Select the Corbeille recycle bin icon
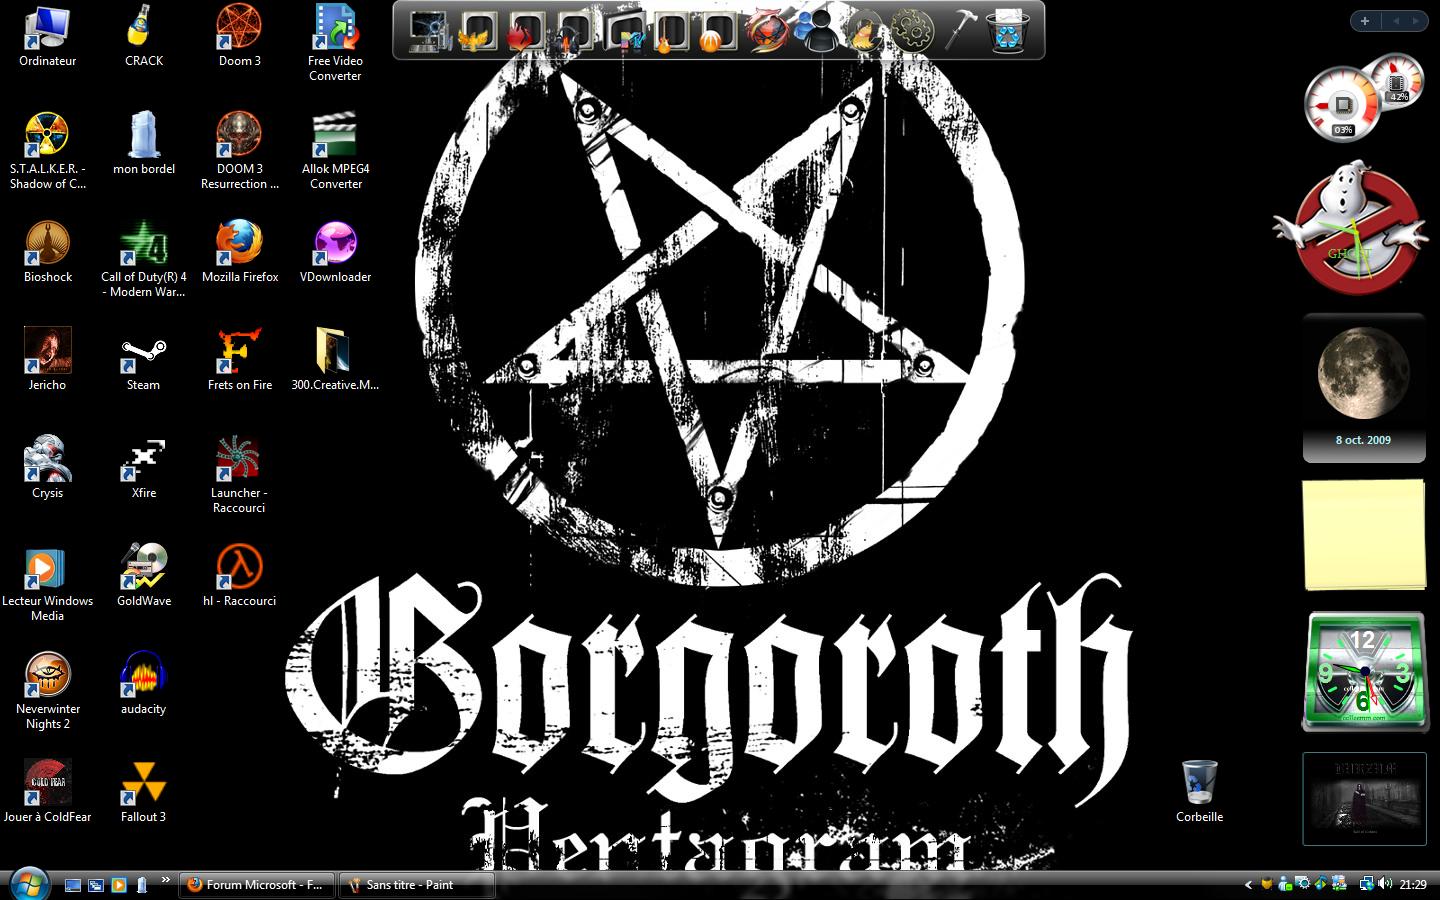The width and height of the screenshot is (1440, 900). pyautogui.click(x=1199, y=786)
